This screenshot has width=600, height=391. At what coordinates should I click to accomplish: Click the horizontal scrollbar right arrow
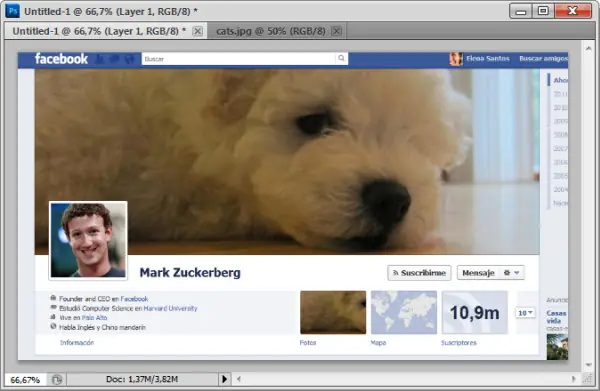pos(574,379)
